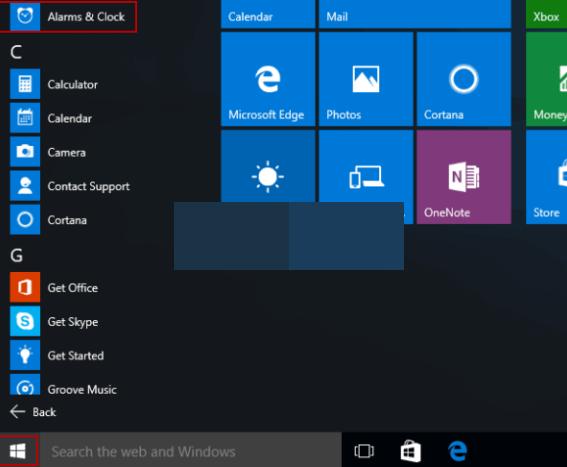Open the Weather sun tile
The width and height of the screenshot is (567, 467).
(x=268, y=167)
